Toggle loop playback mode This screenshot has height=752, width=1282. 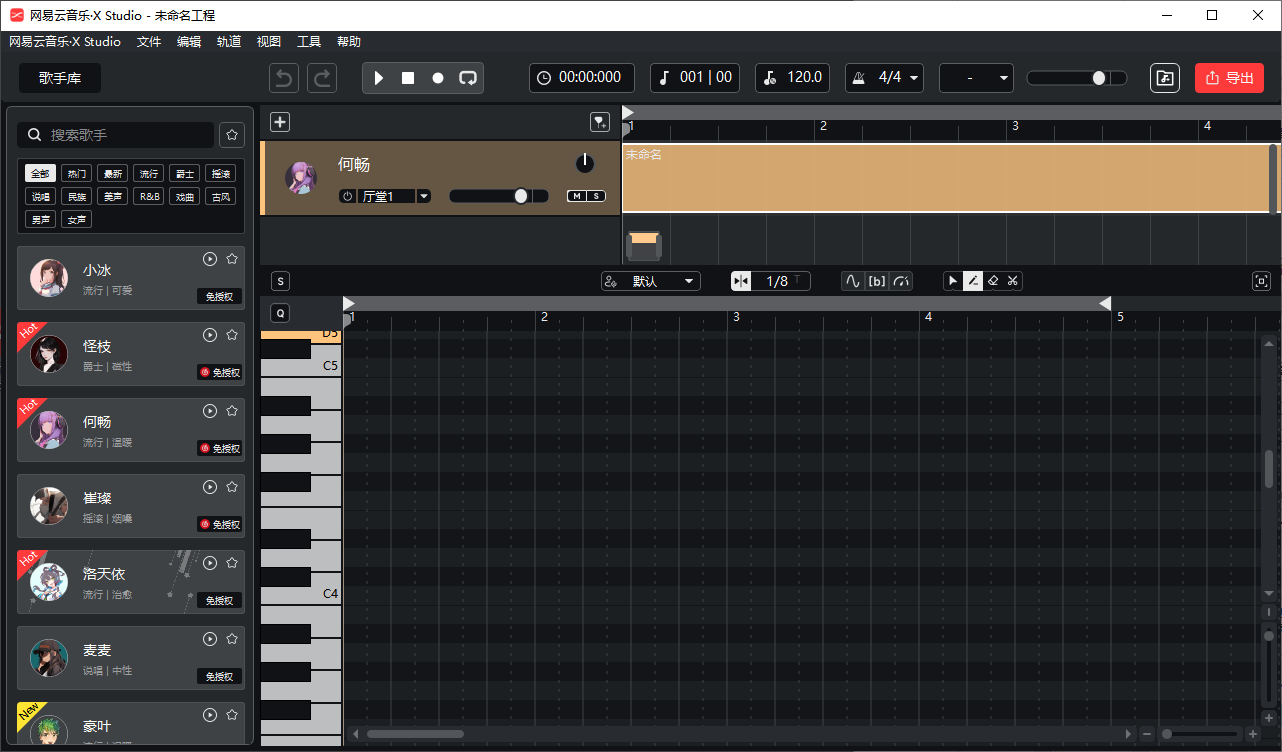[468, 78]
